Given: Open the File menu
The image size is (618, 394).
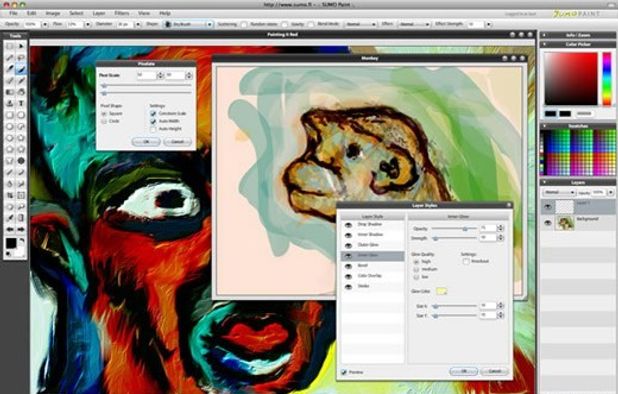Looking at the screenshot, I should 13,13.
